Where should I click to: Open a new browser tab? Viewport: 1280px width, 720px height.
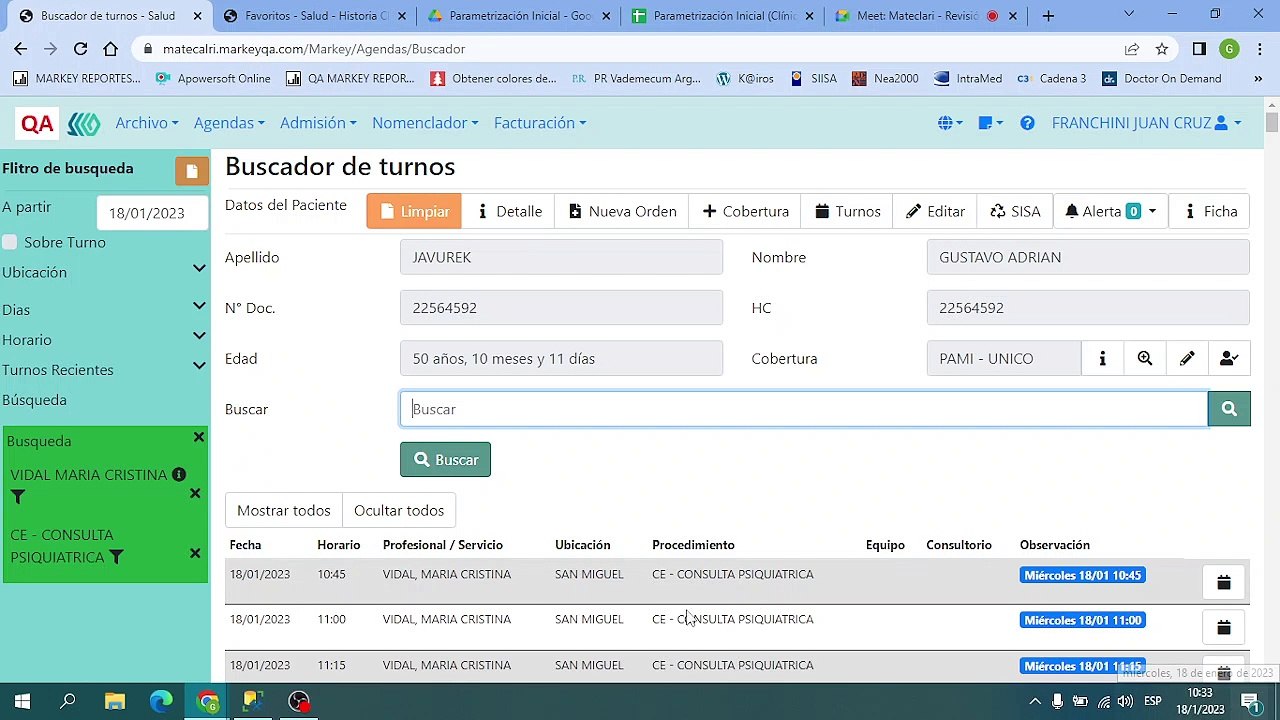(1048, 16)
